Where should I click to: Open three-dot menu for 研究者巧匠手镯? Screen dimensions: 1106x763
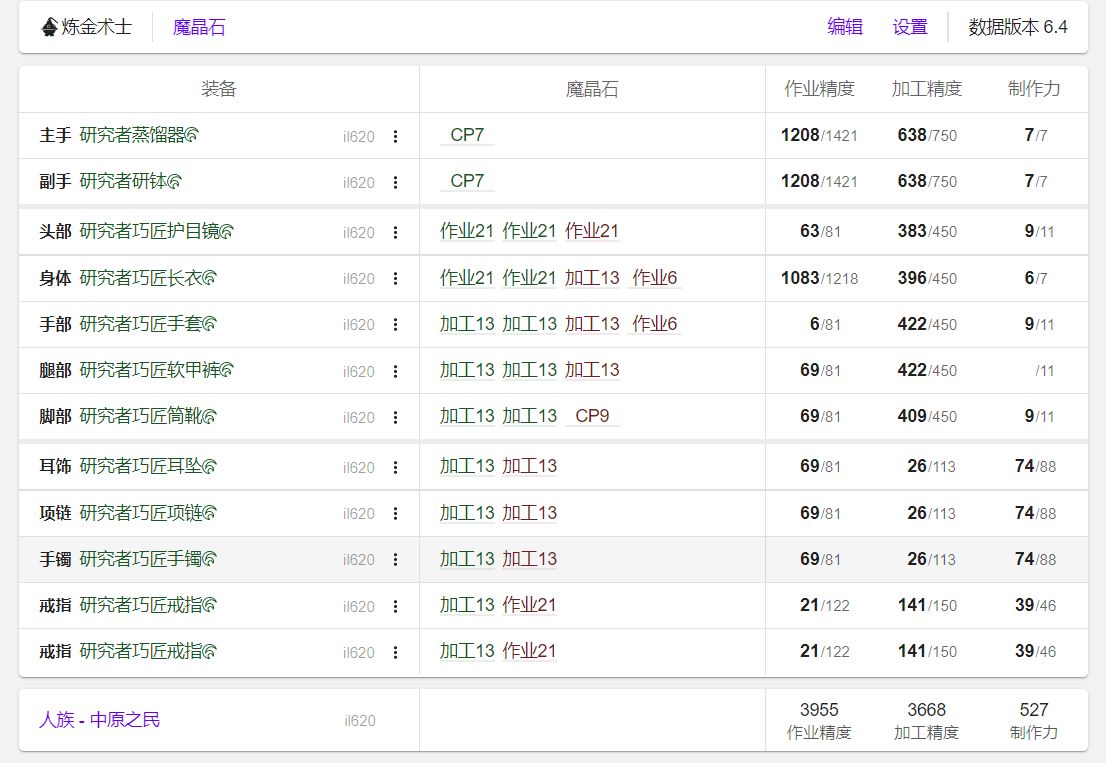tap(395, 559)
